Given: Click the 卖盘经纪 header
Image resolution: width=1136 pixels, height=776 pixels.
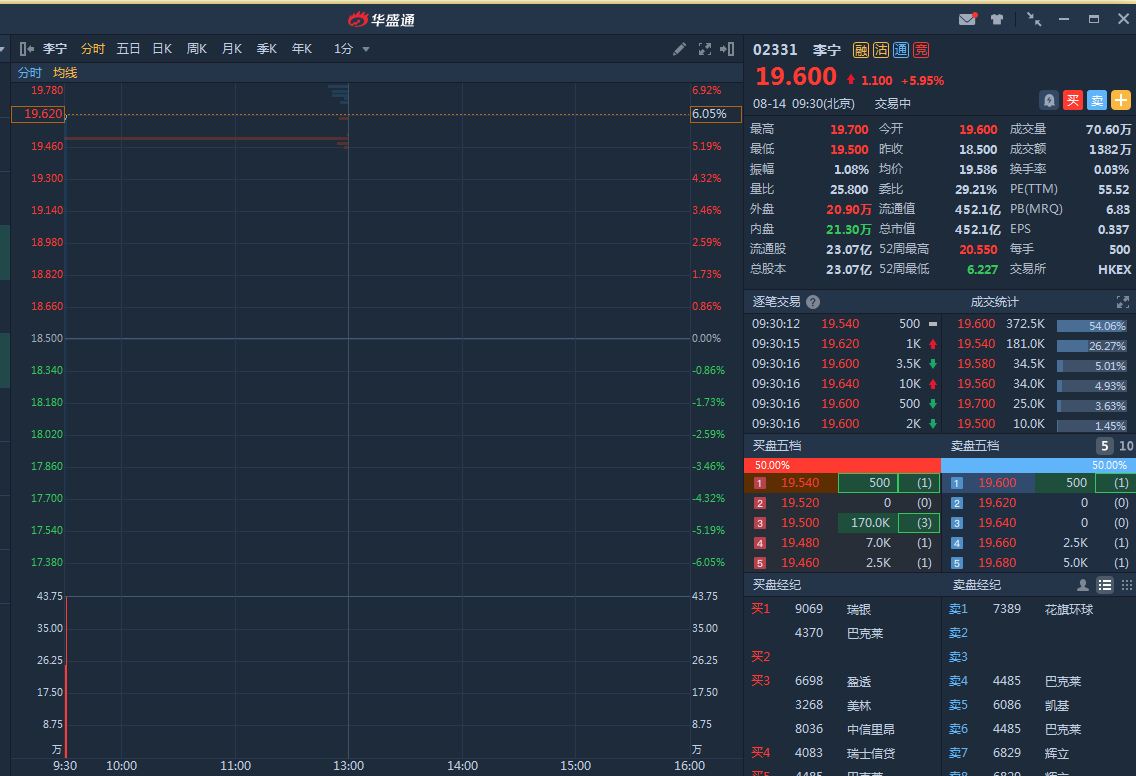Looking at the screenshot, I should (x=976, y=585).
